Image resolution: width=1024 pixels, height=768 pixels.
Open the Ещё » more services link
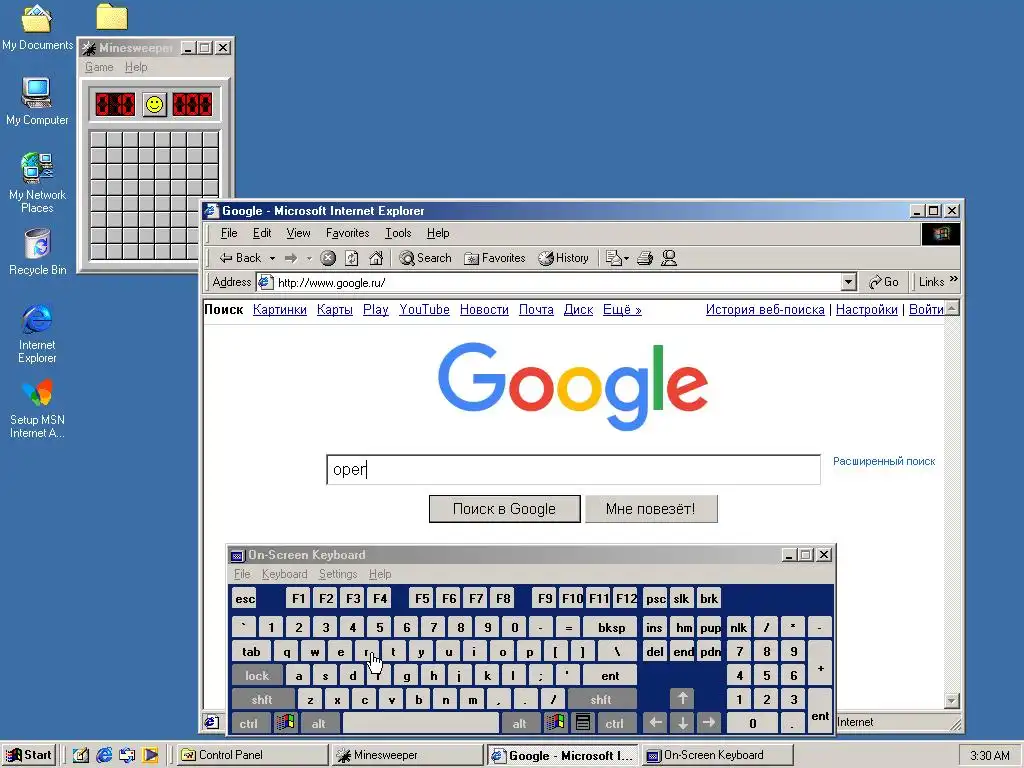pos(622,310)
